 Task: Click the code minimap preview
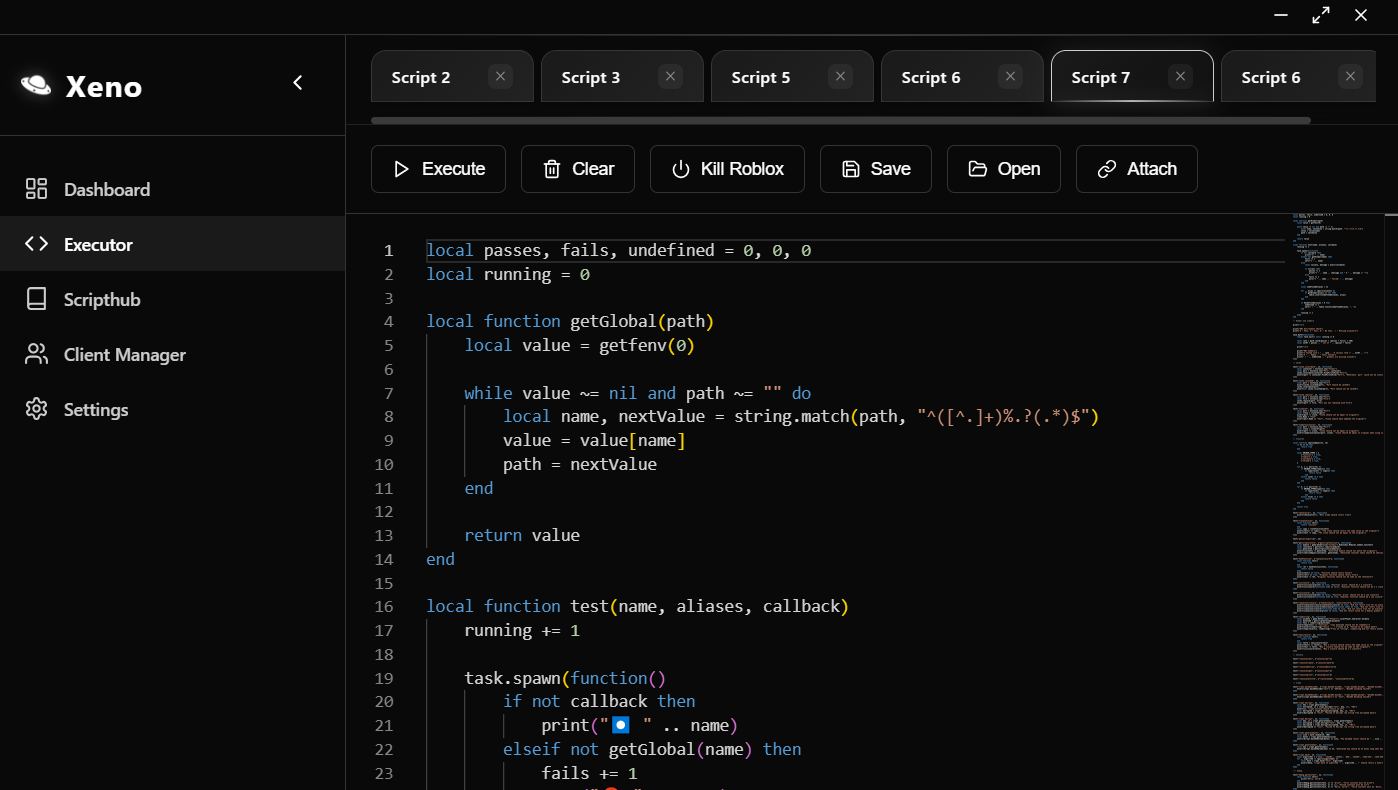1340,500
